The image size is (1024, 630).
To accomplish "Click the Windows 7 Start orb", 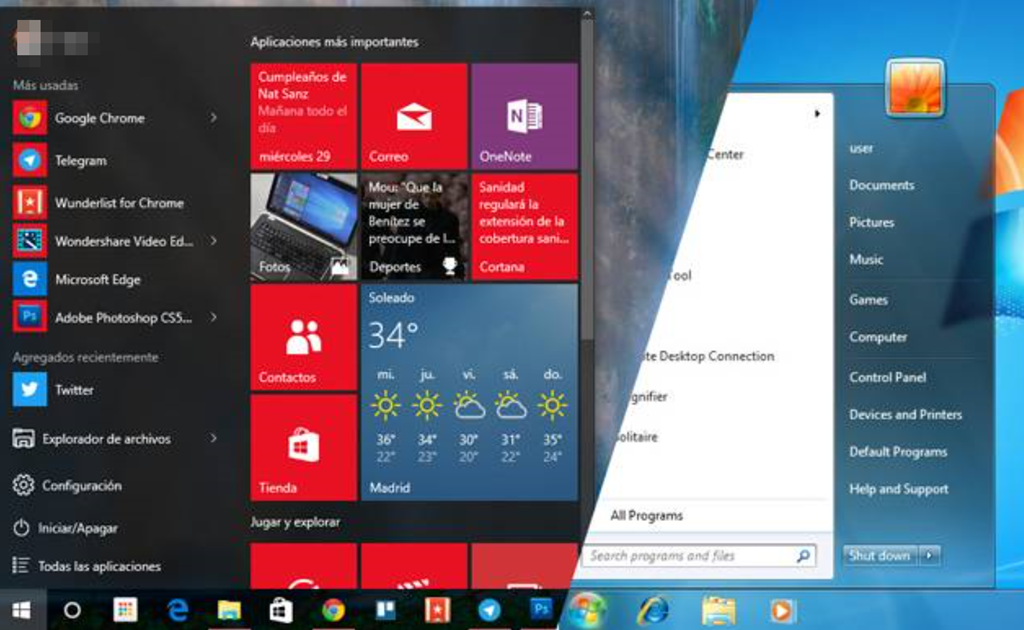I will (587, 609).
